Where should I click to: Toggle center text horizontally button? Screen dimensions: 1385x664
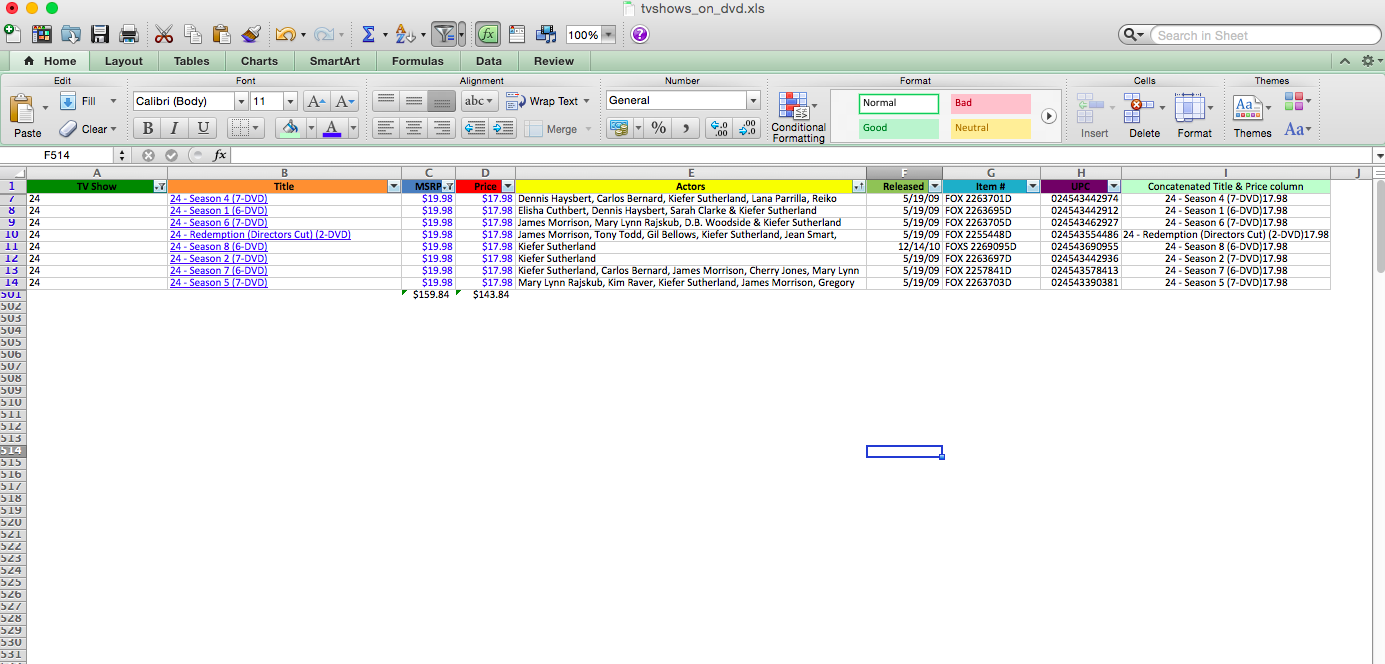pos(413,128)
